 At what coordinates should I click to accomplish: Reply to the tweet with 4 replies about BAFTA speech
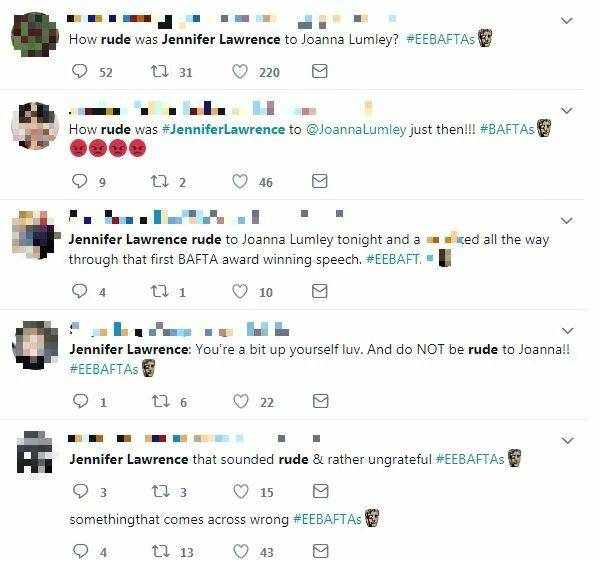point(80,292)
